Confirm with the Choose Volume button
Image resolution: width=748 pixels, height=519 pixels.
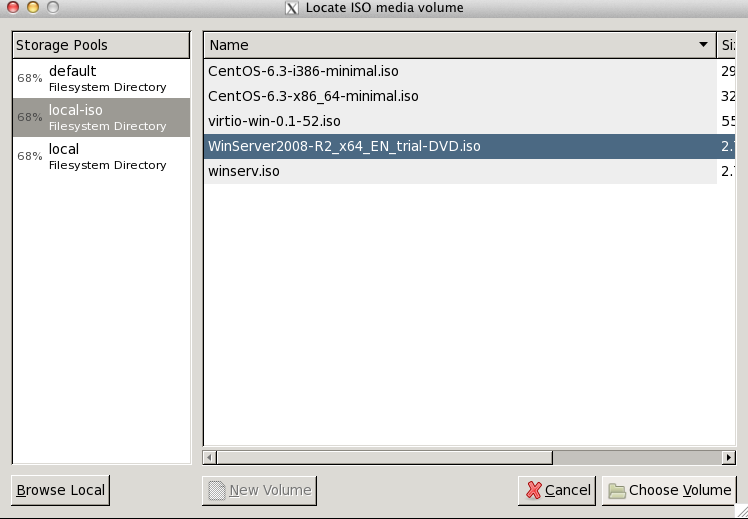[x=669, y=490]
